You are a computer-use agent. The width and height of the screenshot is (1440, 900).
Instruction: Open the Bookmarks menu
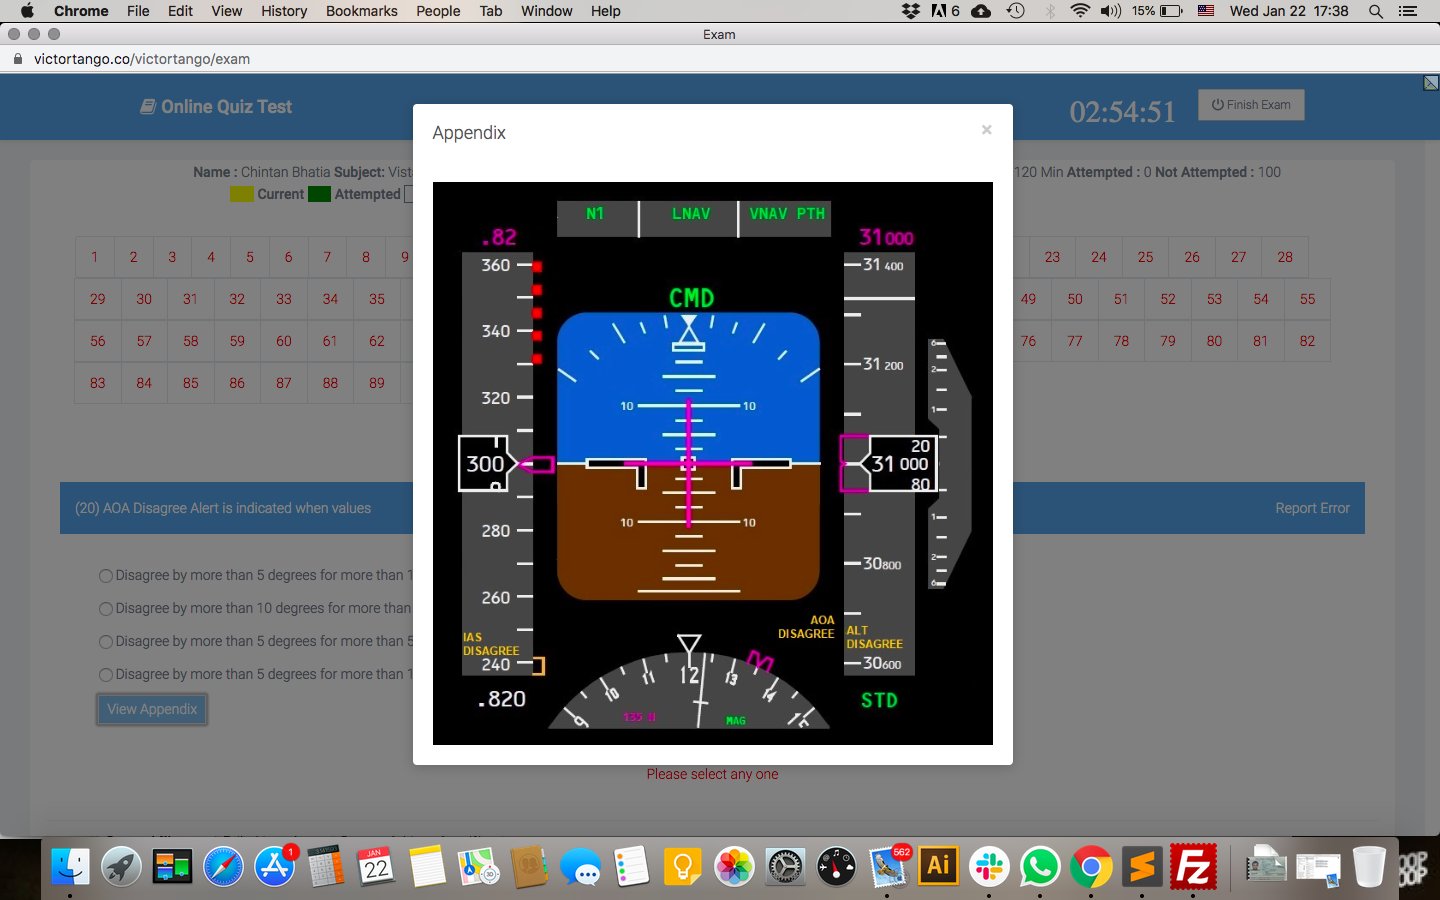point(361,11)
